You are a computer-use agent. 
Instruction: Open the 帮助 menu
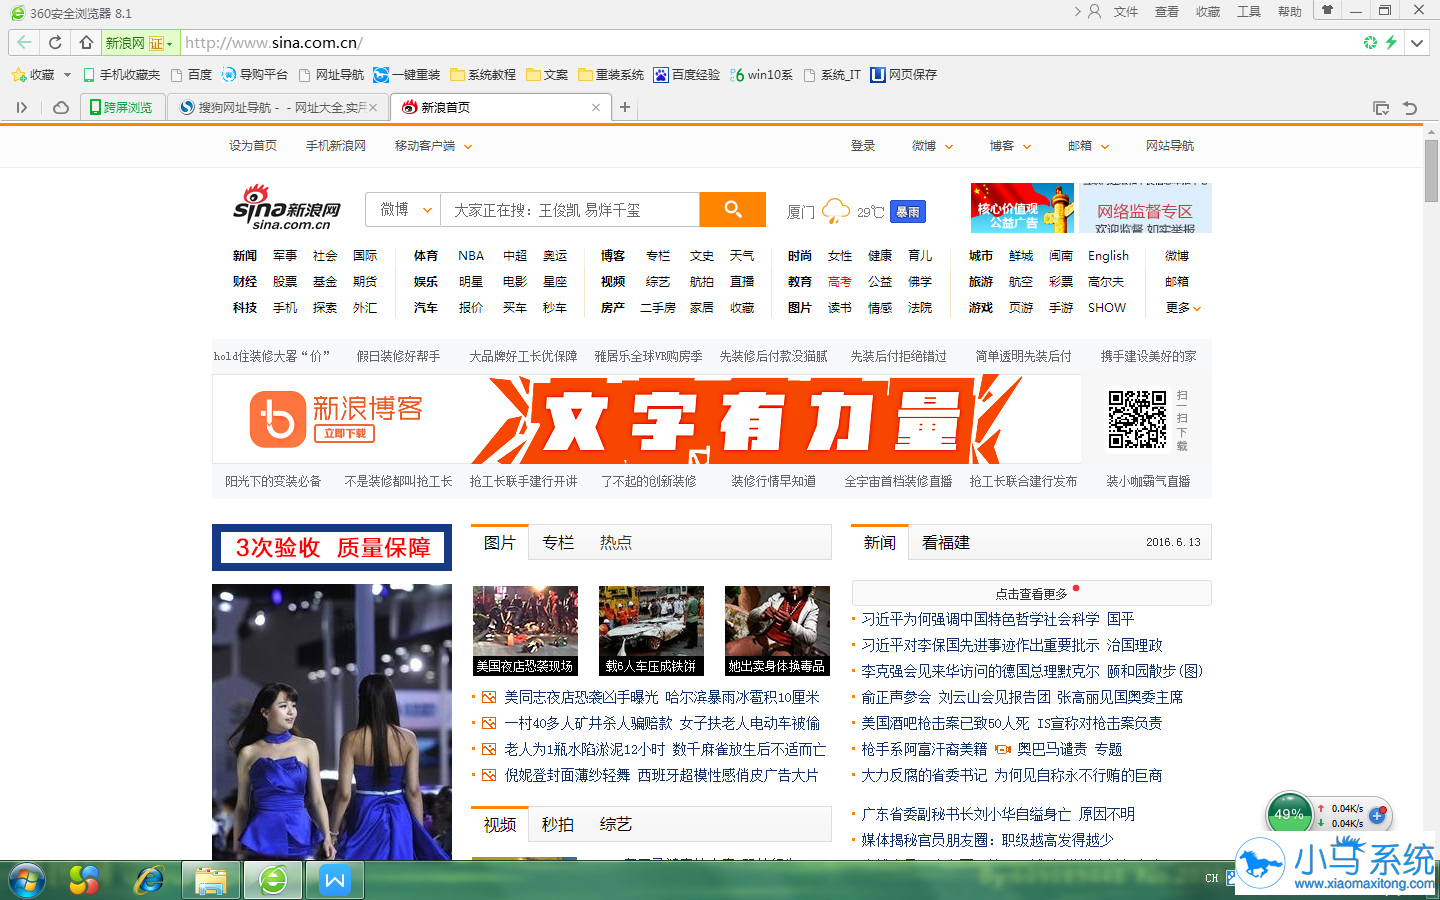(1290, 12)
